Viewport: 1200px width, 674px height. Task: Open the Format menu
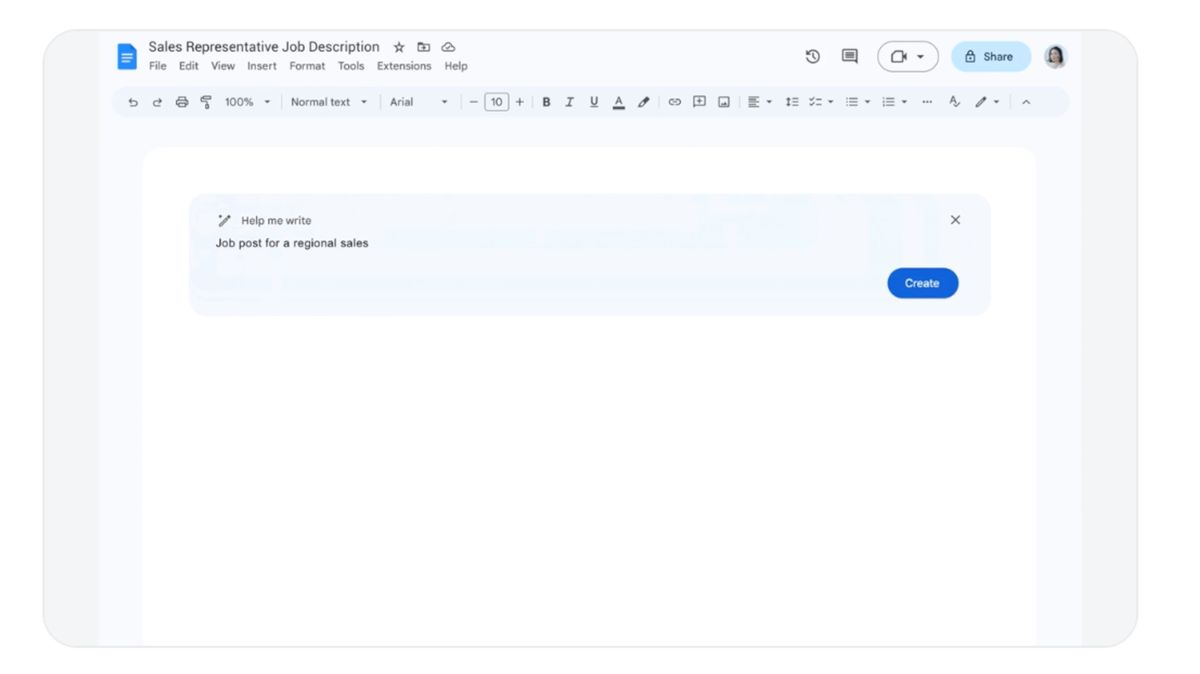pos(307,65)
